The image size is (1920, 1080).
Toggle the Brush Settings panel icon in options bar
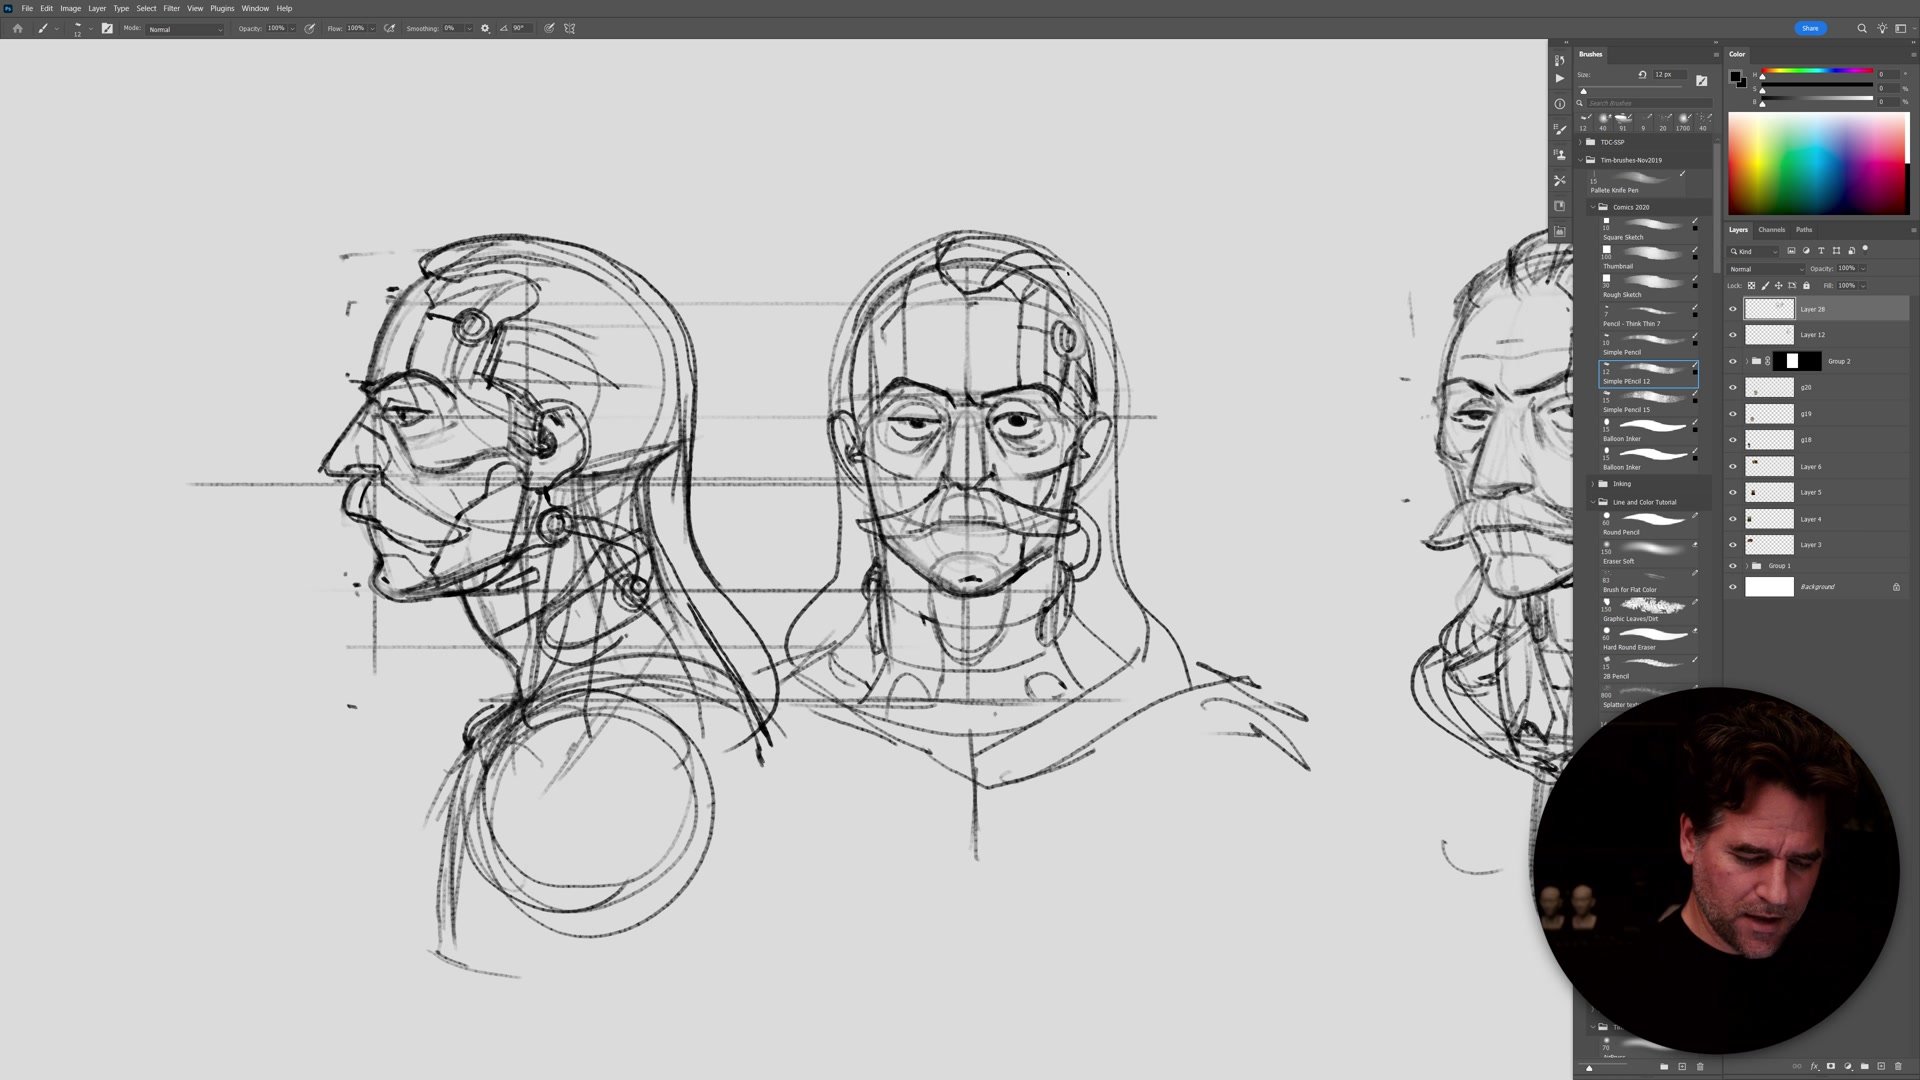pos(107,28)
